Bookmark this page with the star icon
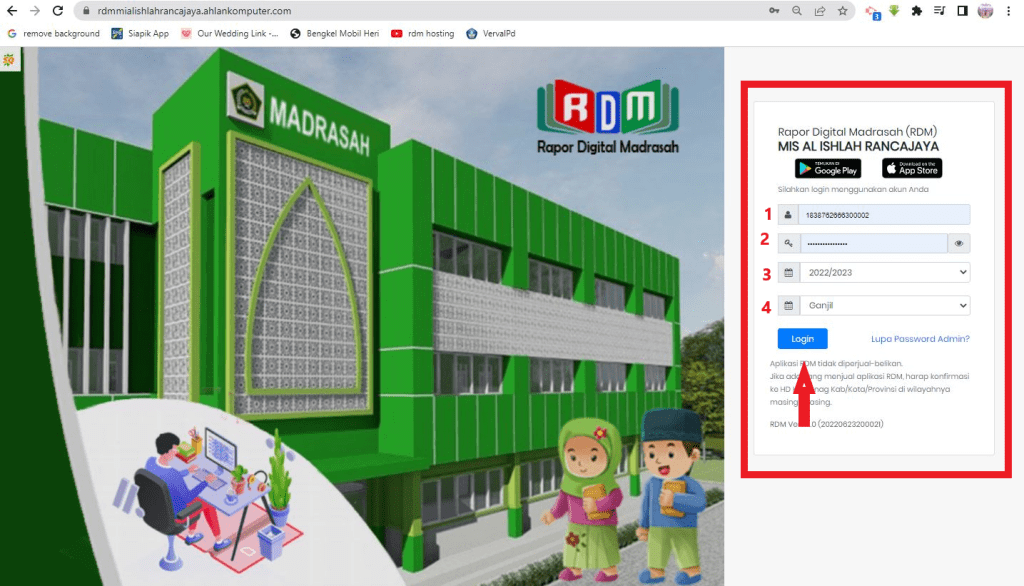 pos(842,11)
